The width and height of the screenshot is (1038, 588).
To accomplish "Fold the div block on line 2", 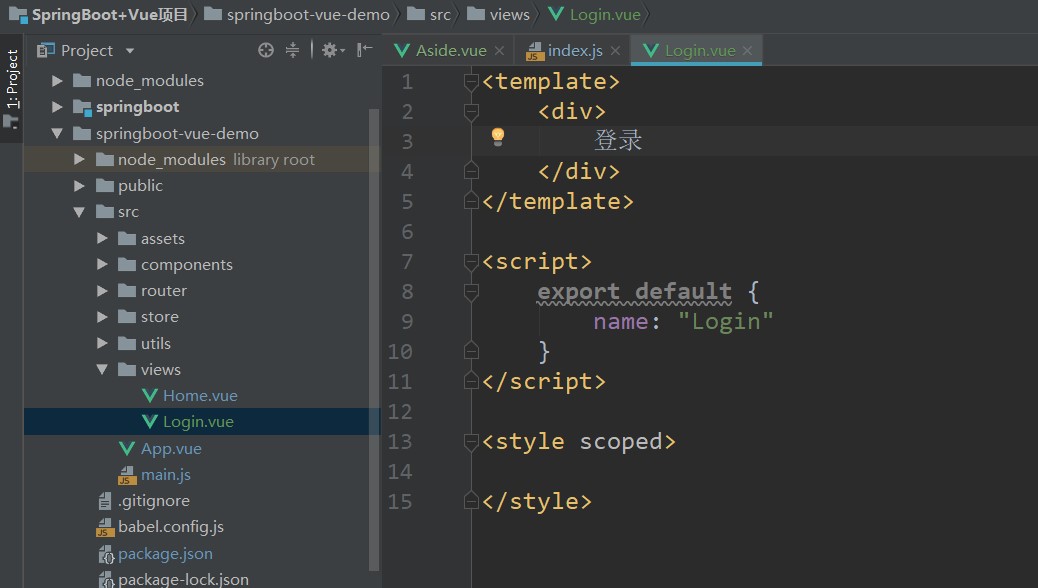I will coord(471,111).
